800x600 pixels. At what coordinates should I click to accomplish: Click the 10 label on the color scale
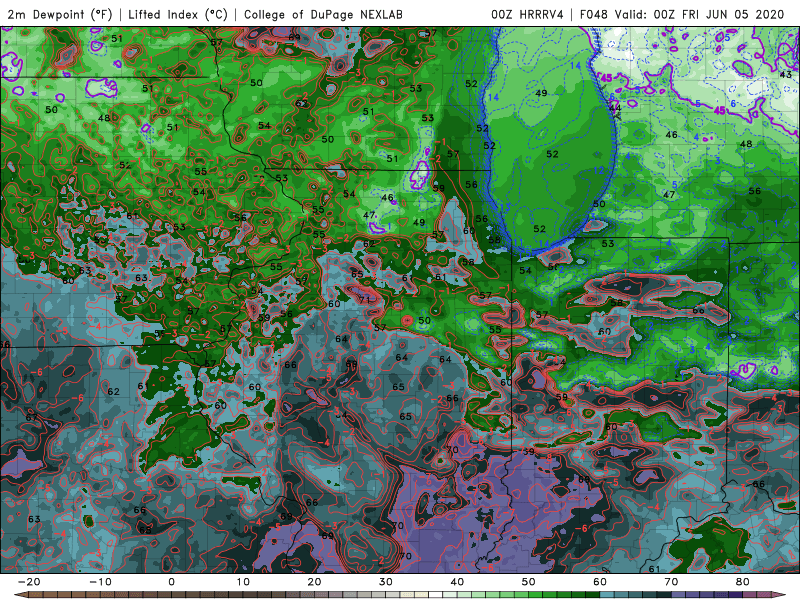point(243,582)
